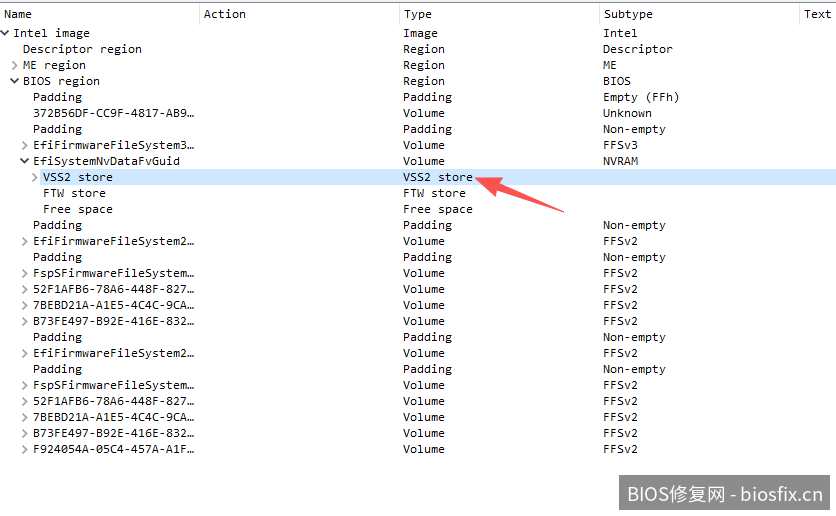Viewport: 836px width, 516px height.
Task: Collapse the EfiSystemNvDataFvGuid volume
Action: [x=25, y=161]
